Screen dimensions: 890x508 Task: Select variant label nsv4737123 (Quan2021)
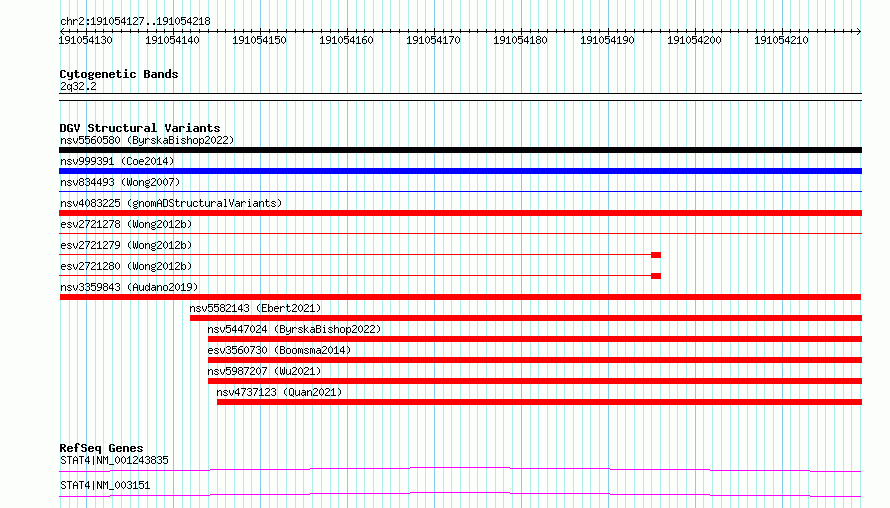279,392
